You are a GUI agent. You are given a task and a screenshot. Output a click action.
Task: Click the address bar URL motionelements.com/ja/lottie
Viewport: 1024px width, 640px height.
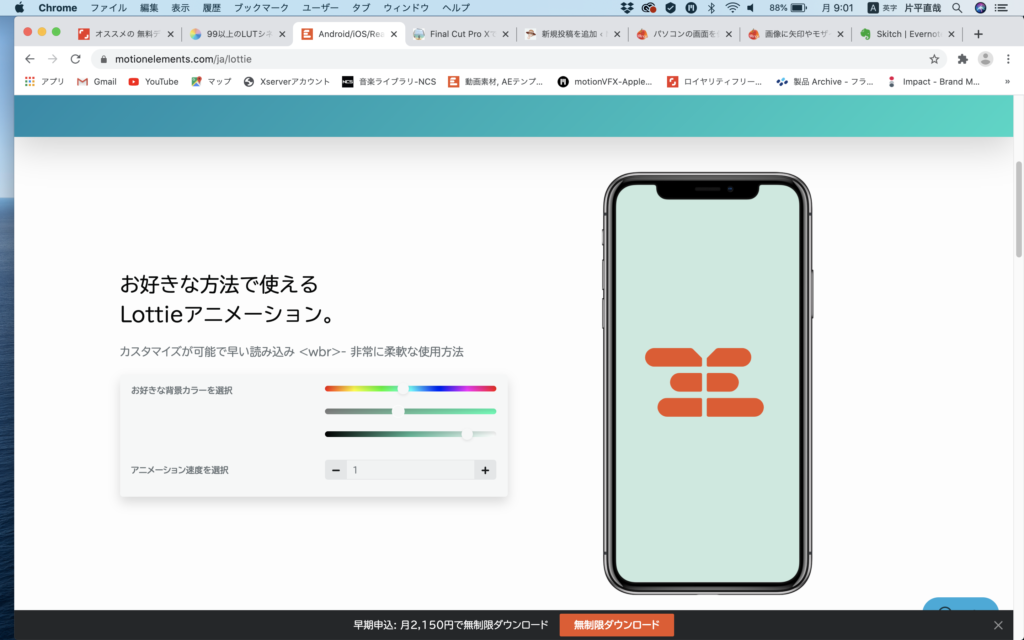point(183,59)
